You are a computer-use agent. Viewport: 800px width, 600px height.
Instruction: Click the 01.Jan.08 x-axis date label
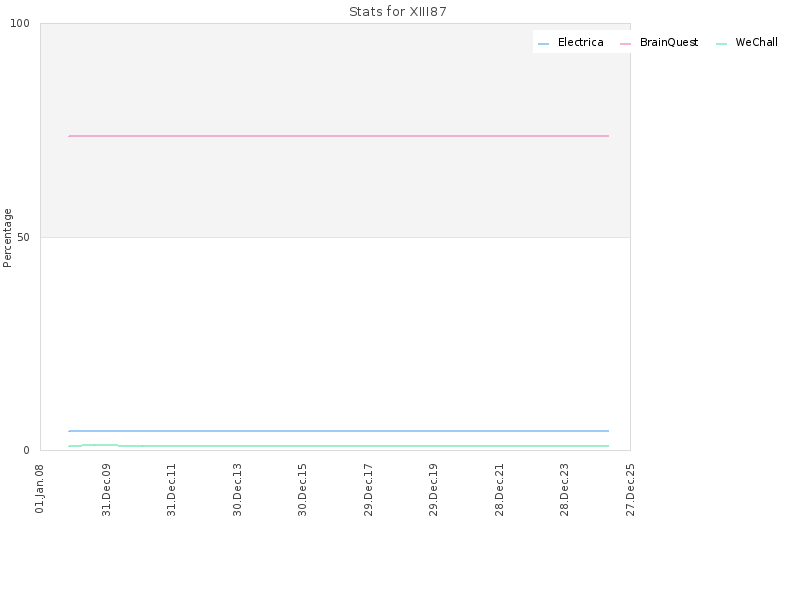pos(39,489)
